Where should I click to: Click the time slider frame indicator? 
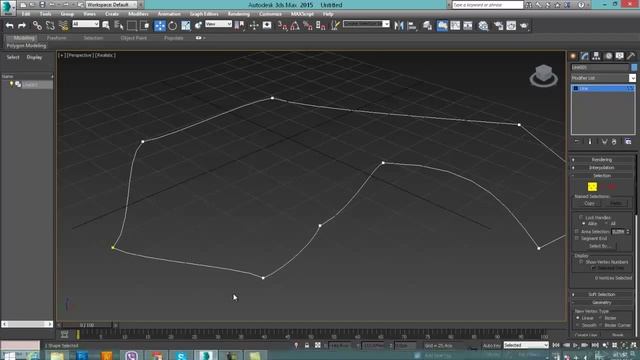point(87,325)
